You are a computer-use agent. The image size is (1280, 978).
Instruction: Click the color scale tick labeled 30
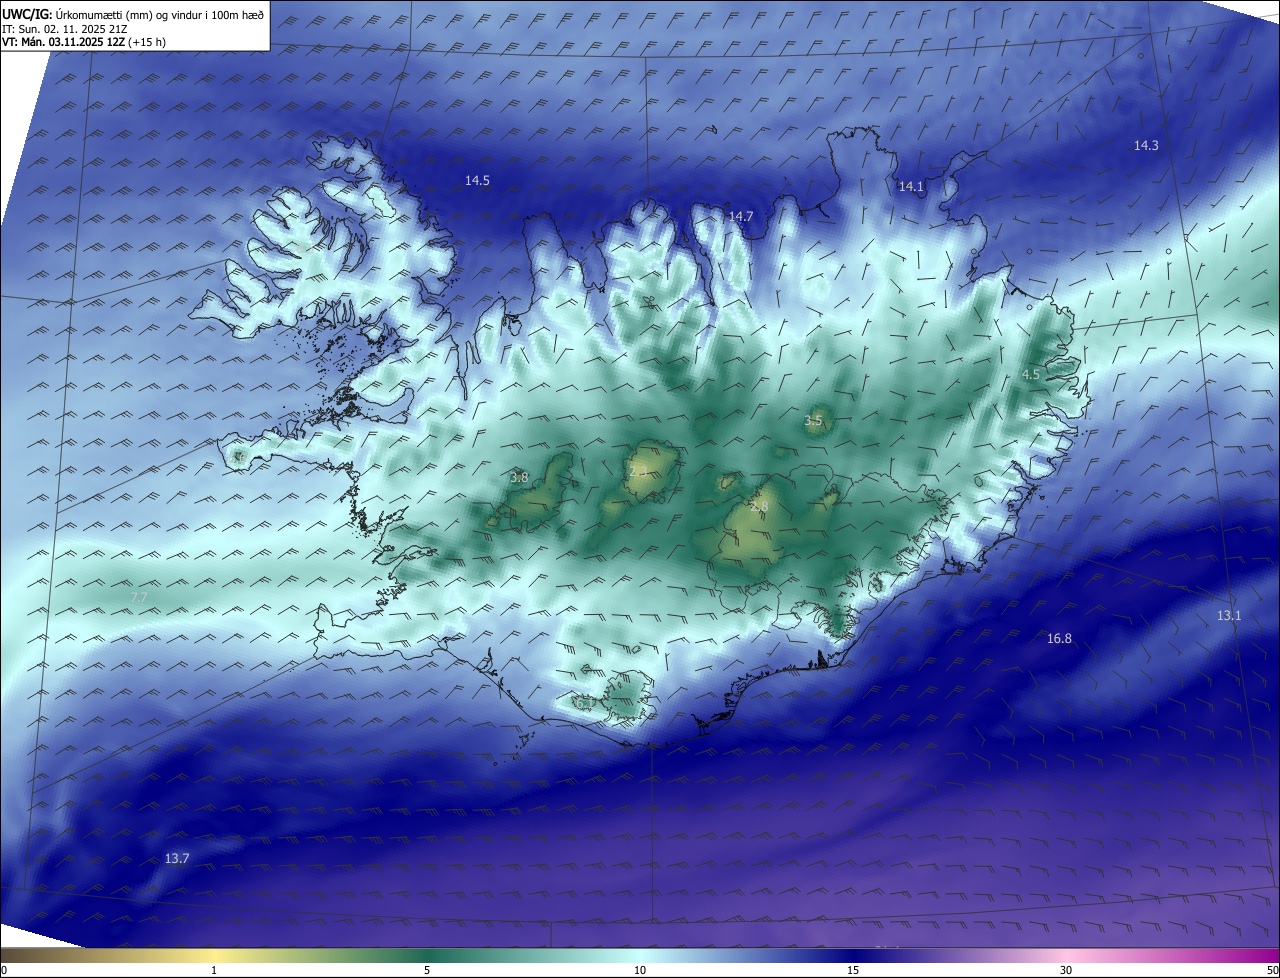pos(1066,970)
